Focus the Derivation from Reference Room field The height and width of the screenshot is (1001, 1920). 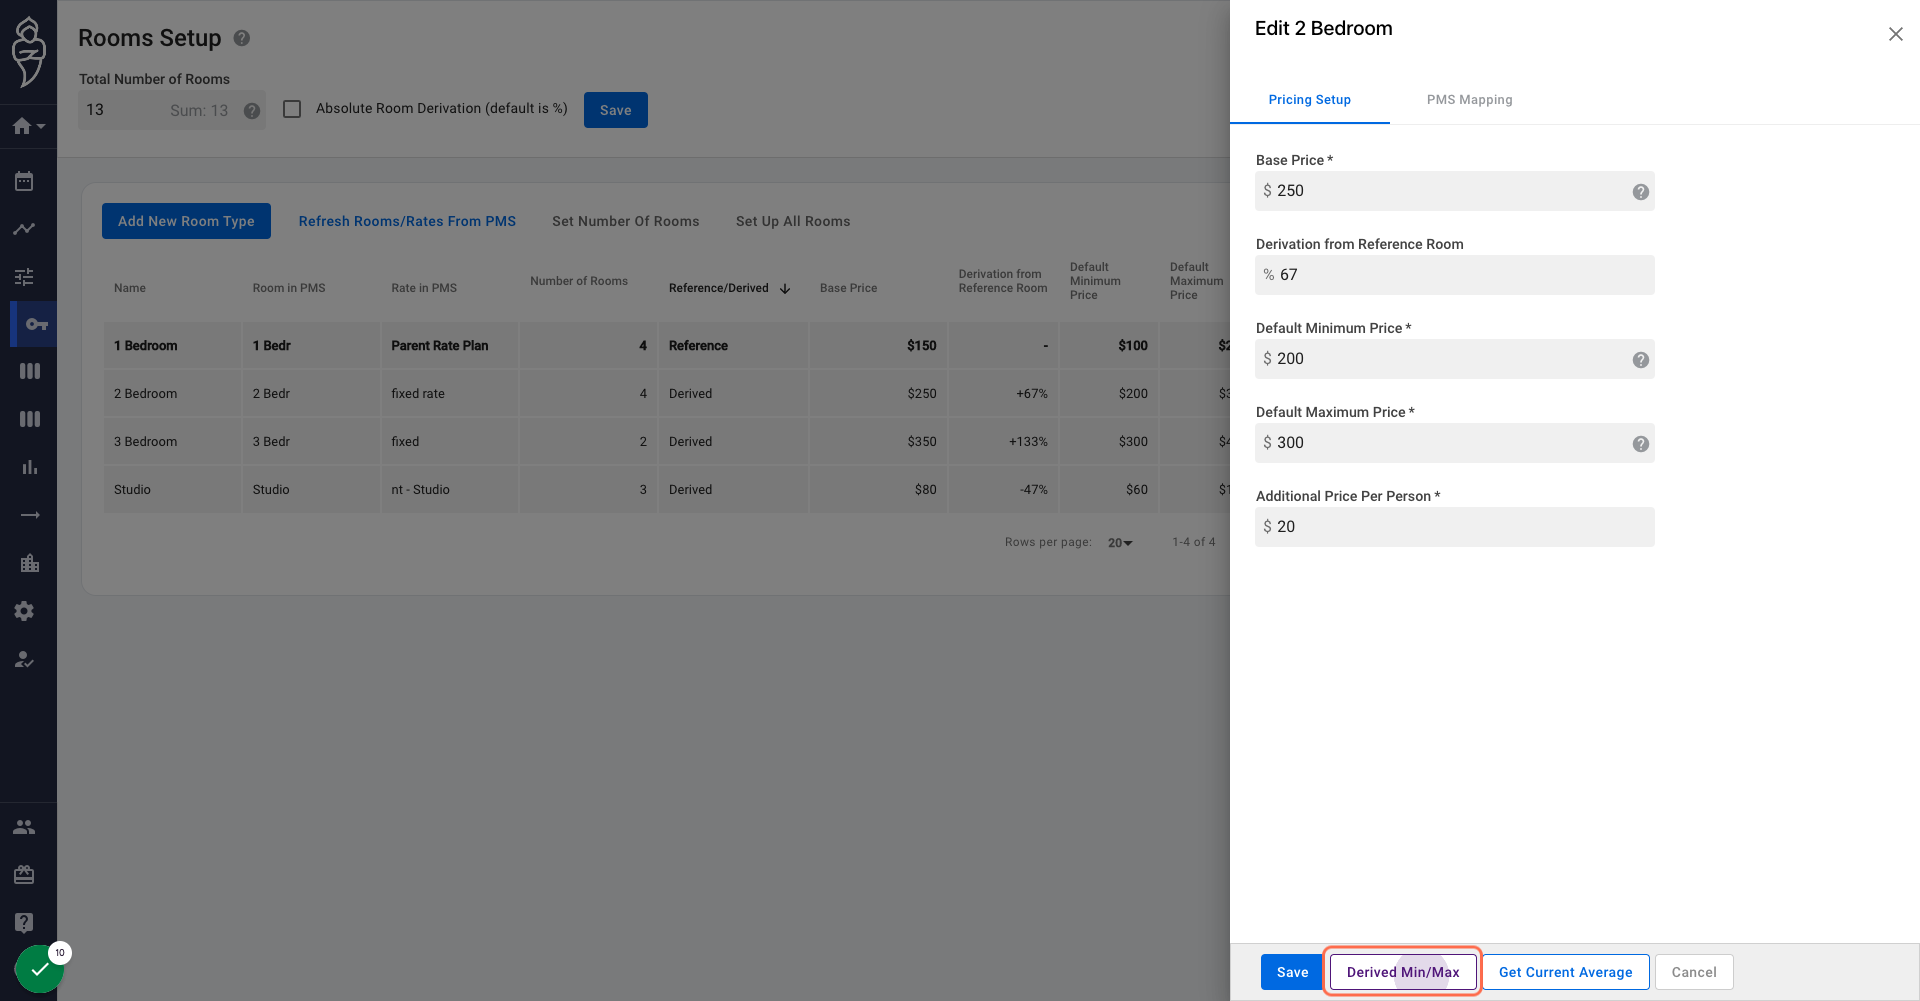1455,275
